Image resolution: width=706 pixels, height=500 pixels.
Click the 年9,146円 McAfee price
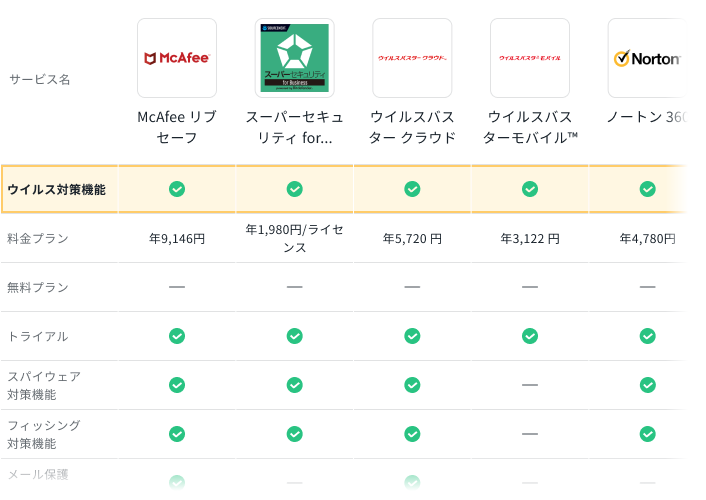coord(177,239)
